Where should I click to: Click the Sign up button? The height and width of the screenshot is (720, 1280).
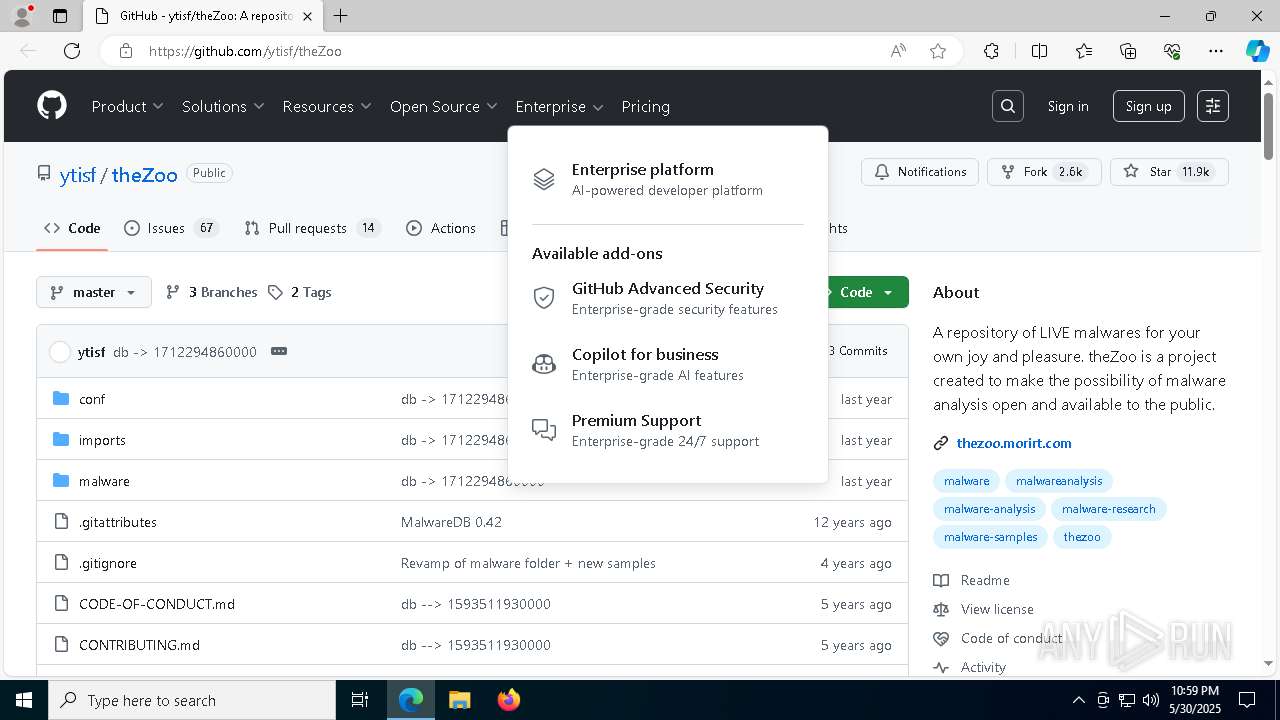[1149, 106]
